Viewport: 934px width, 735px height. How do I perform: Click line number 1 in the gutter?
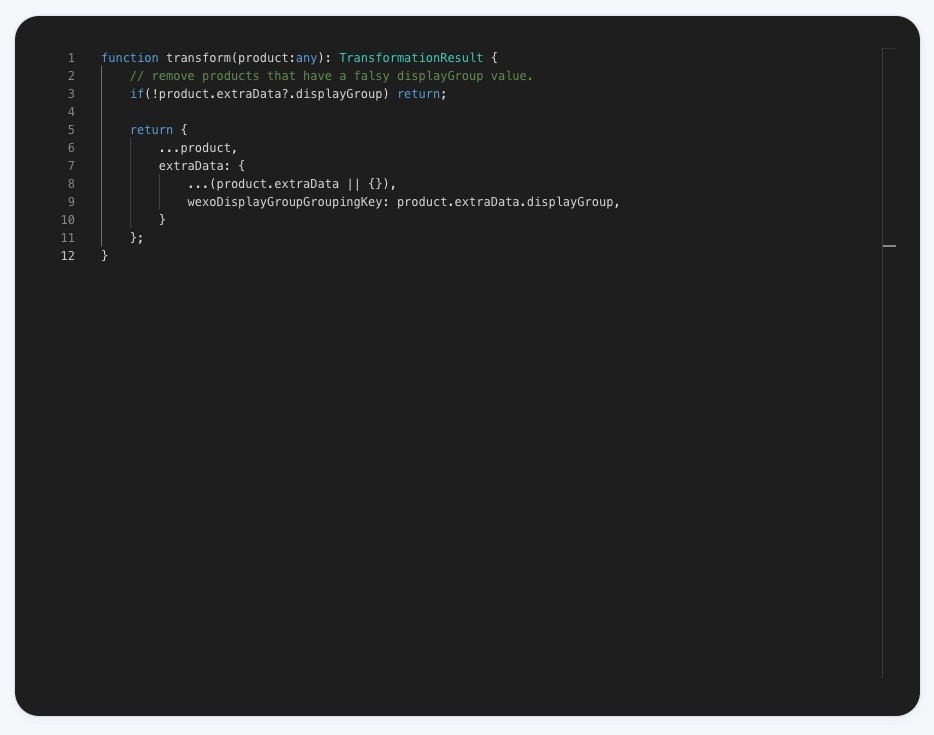tap(71, 58)
